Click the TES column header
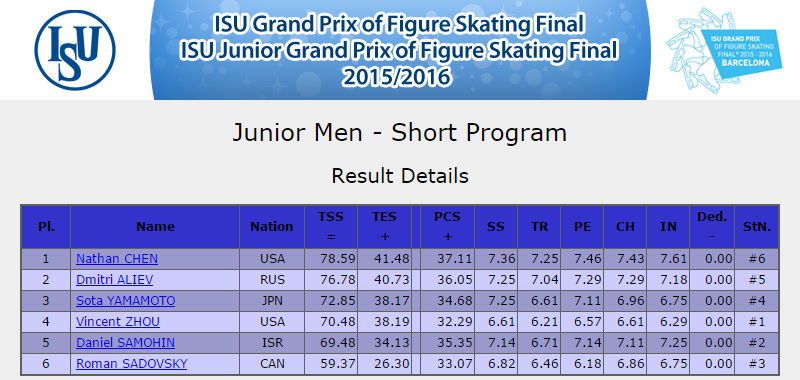Viewport: 800px width, 380px height. (384, 227)
